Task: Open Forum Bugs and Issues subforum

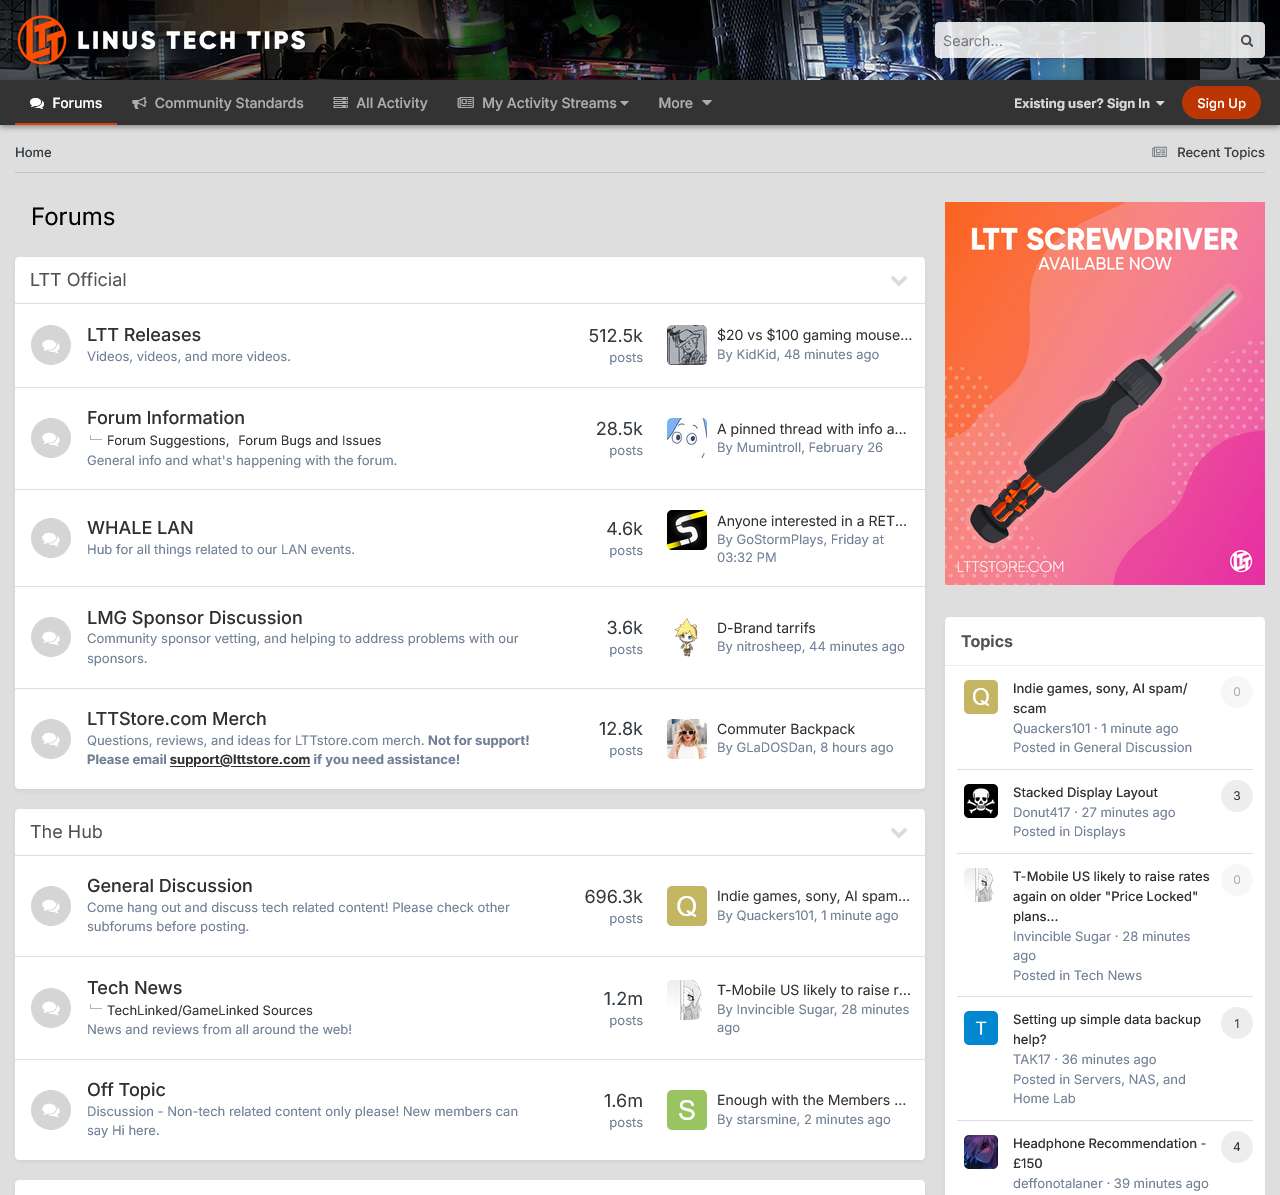Action: pos(310,440)
